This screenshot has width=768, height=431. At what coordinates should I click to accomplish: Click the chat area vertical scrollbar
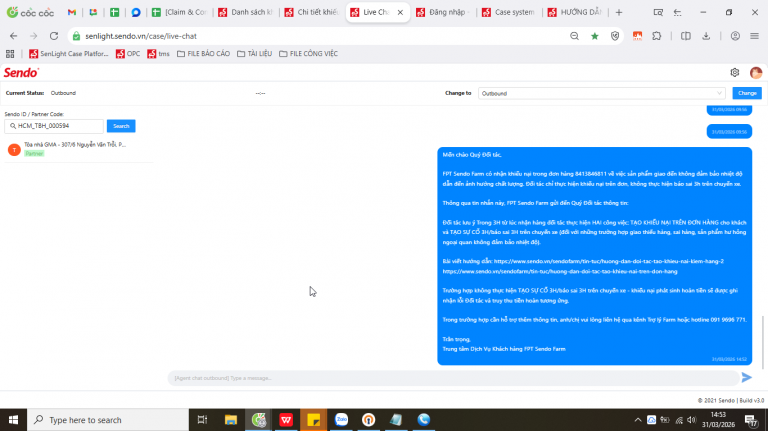pos(763,342)
